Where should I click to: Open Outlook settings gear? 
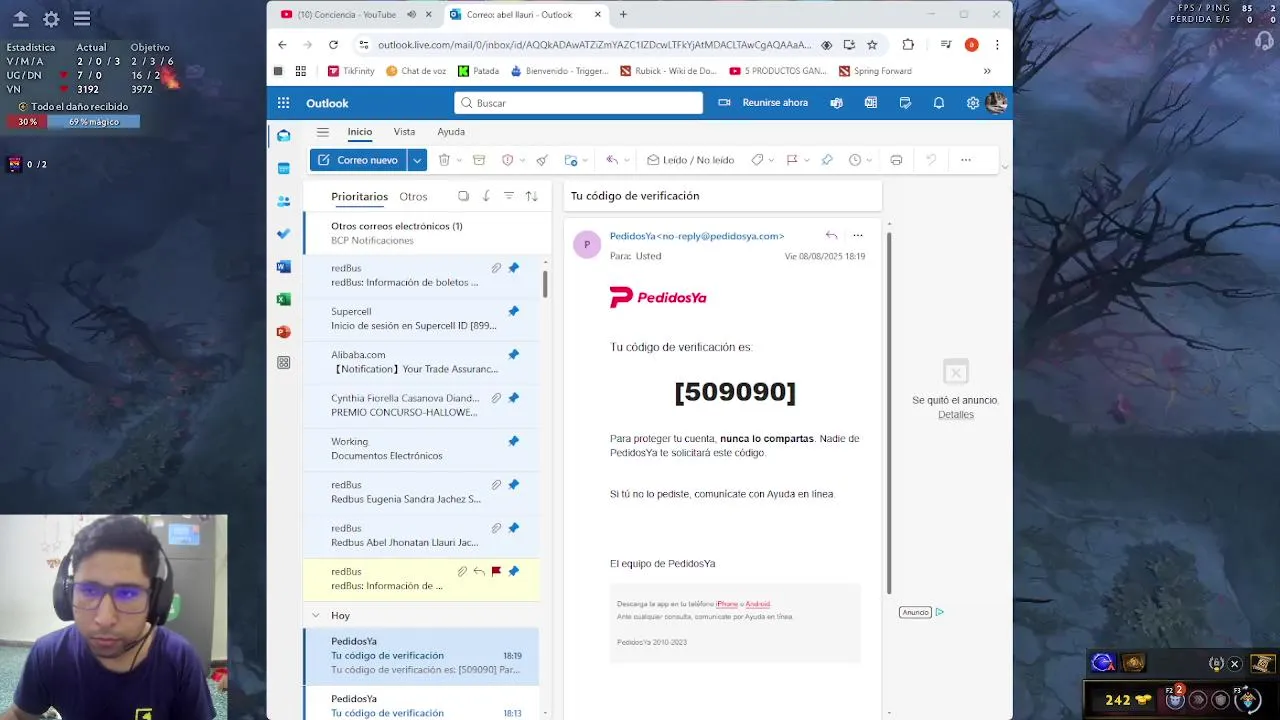pyautogui.click(x=973, y=103)
